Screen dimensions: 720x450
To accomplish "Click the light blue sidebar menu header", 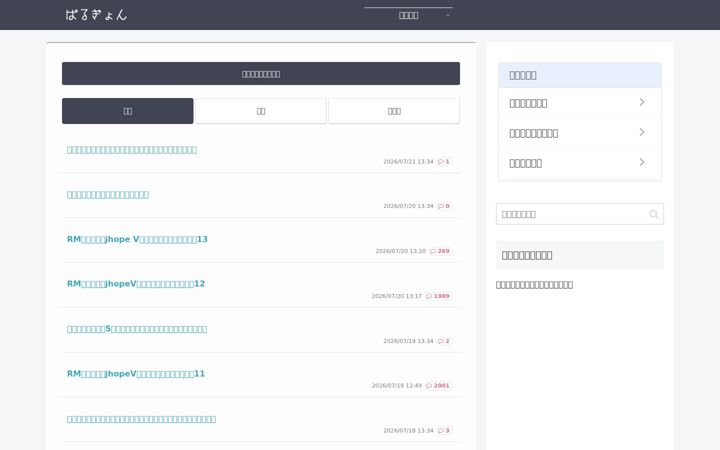I will click(x=580, y=75).
